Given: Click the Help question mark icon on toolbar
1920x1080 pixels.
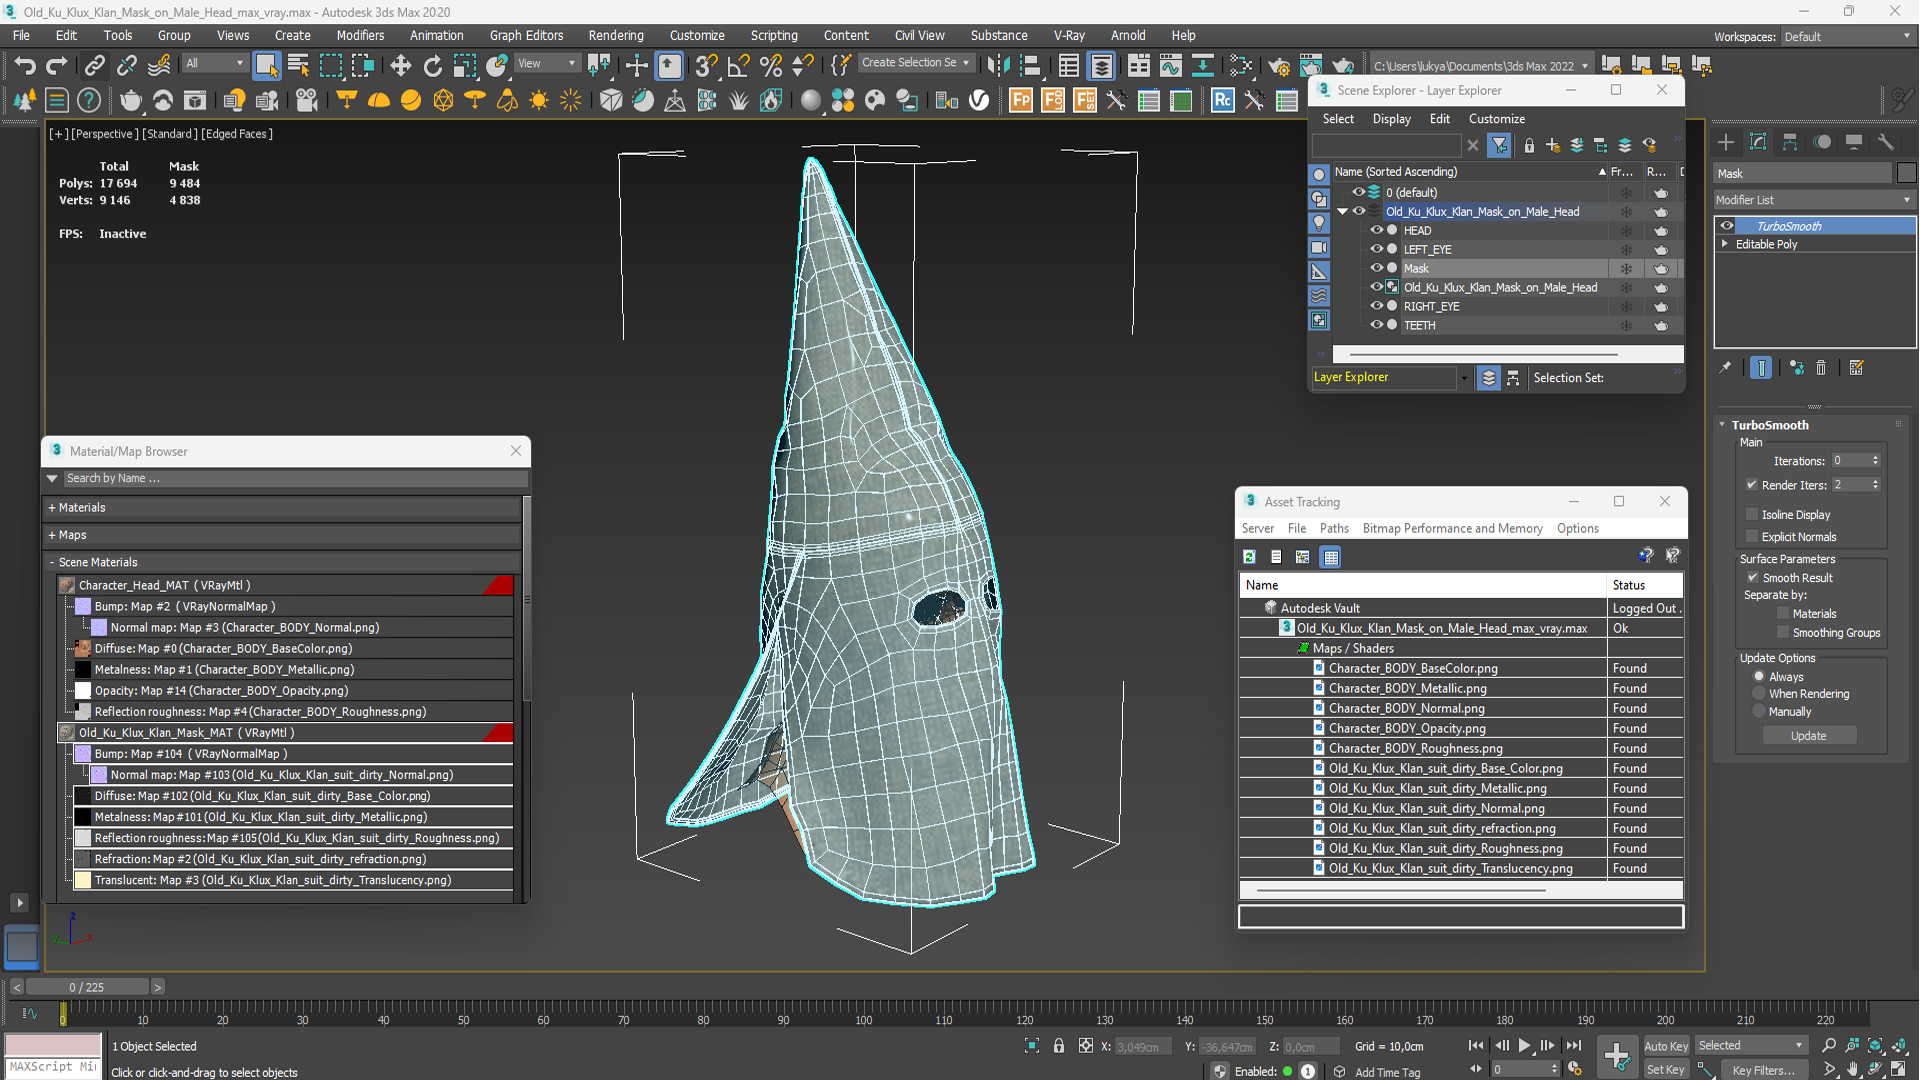Looking at the screenshot, I should coord(89,100).
